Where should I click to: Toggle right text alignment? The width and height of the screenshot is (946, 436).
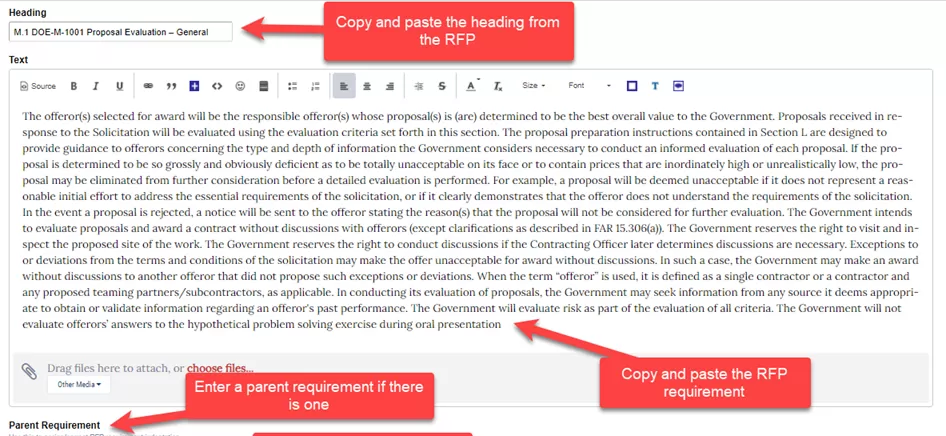tap(389, 86)
